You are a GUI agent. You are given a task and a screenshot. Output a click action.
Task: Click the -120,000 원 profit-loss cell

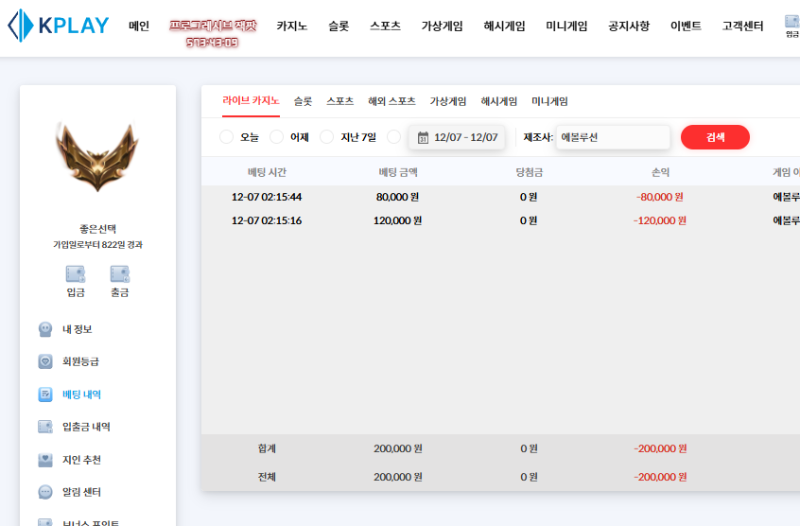(660, 220)
